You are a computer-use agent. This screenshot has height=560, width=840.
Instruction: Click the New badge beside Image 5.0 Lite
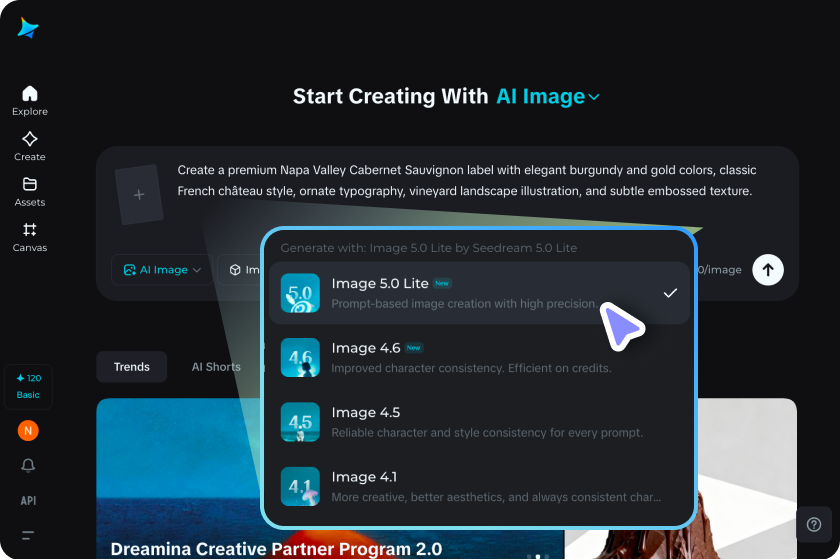pyautogui.click(x=442, y=283)
